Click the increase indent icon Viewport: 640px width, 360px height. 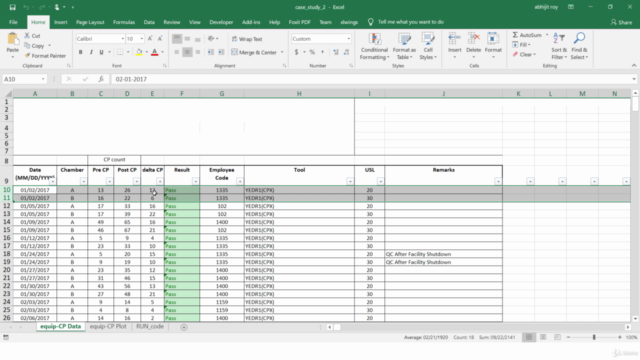coord(221,52)
